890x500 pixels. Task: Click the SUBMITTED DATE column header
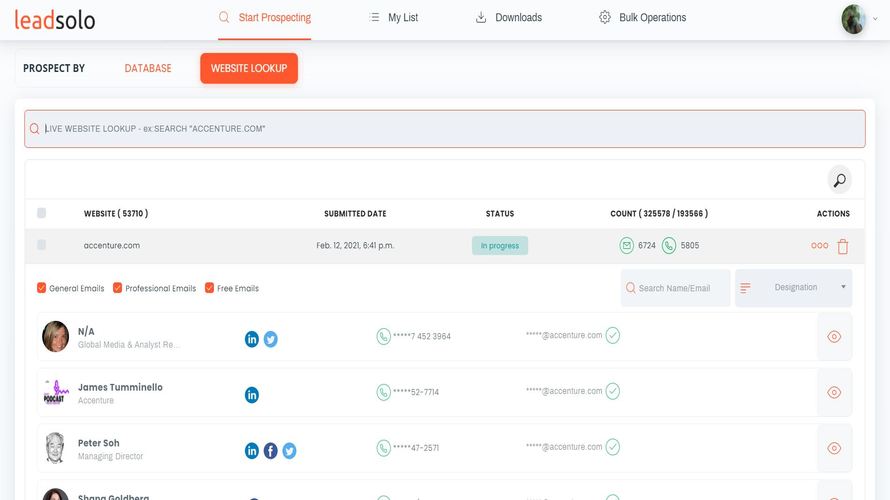pyautogui.click(x=355, y=213)
